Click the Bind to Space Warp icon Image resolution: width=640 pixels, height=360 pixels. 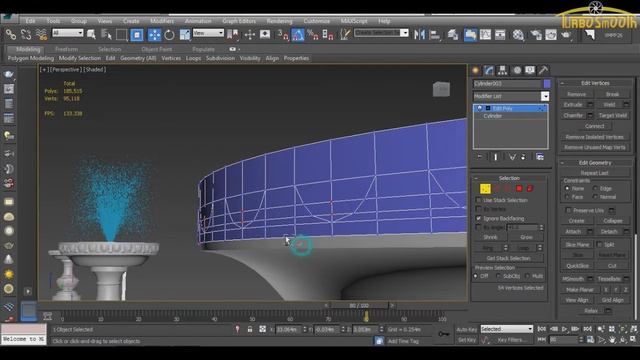click(41, 35)
